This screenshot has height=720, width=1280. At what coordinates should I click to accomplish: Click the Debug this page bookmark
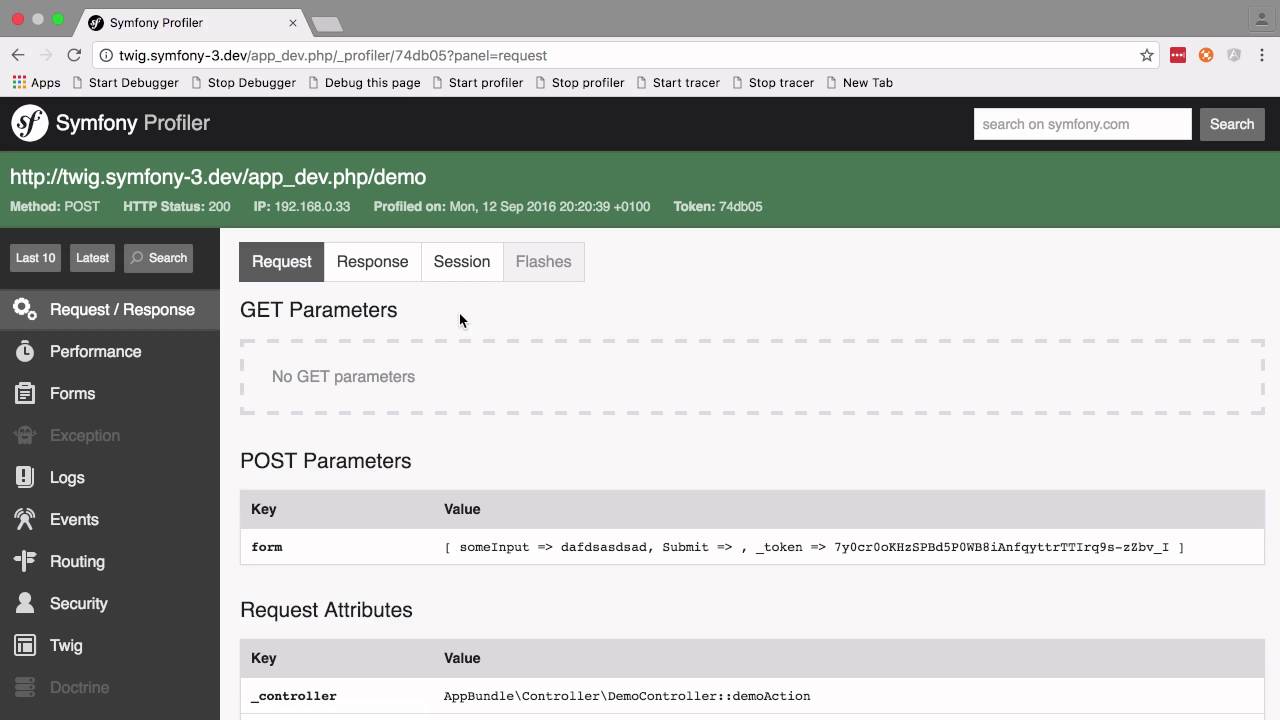tap(364, 82)
